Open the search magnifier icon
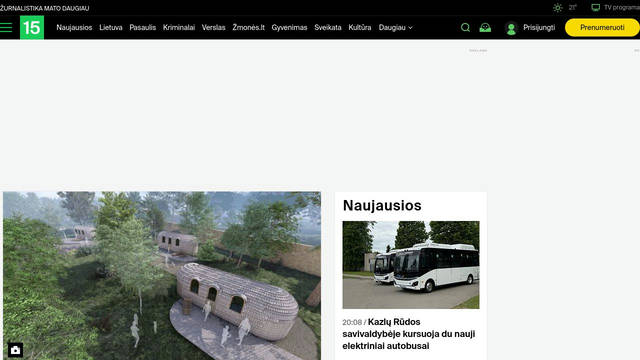The image size is (640, 360). (x=465, y=27)
